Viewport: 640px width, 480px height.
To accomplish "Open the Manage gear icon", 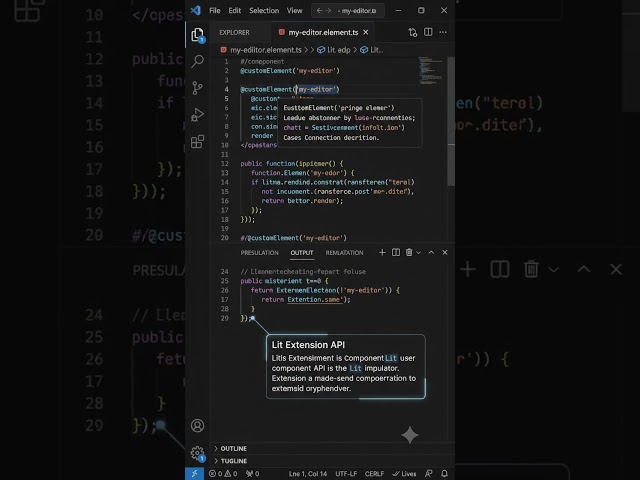I will [x=198, y=453].
